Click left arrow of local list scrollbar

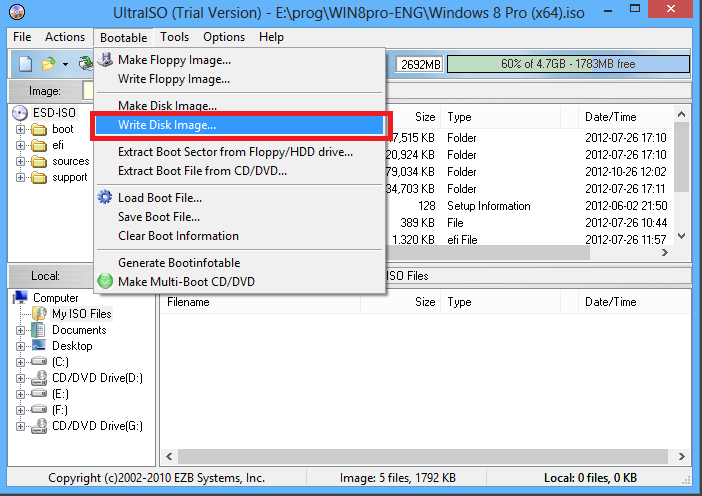(x=169, y=457)
